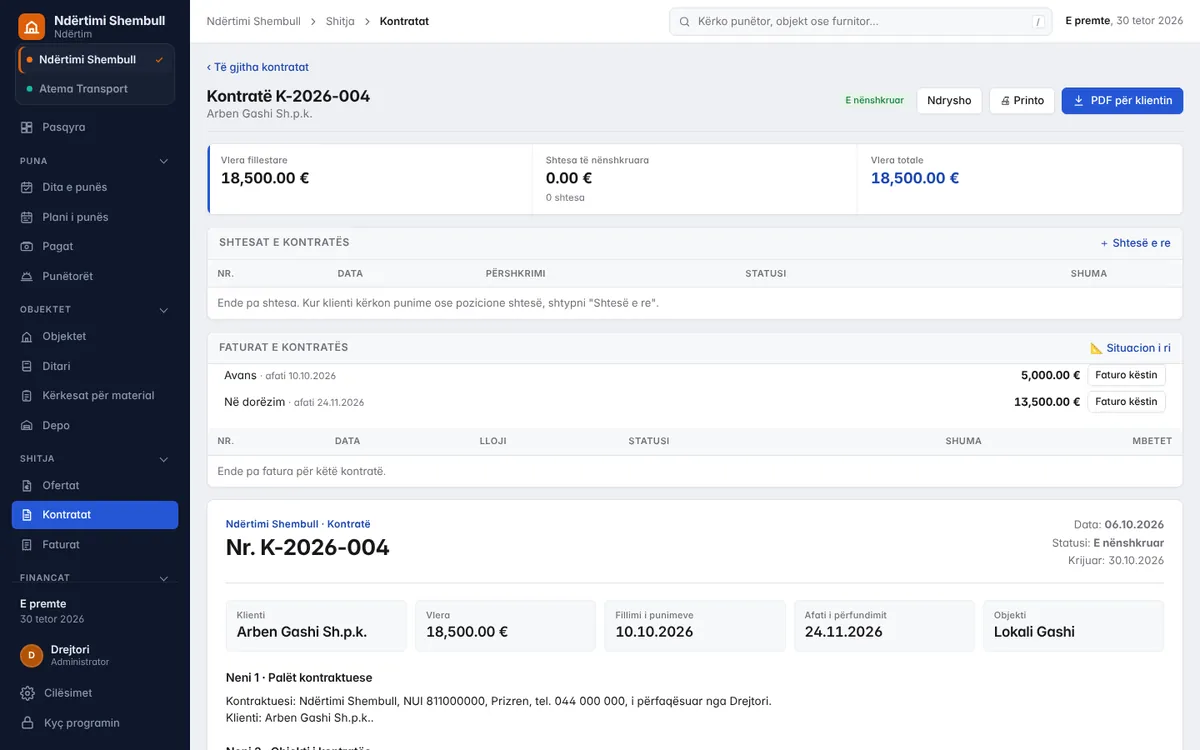Open Cilësimet gear icon
Viewport: 1200px width, 750px height.
27,693
